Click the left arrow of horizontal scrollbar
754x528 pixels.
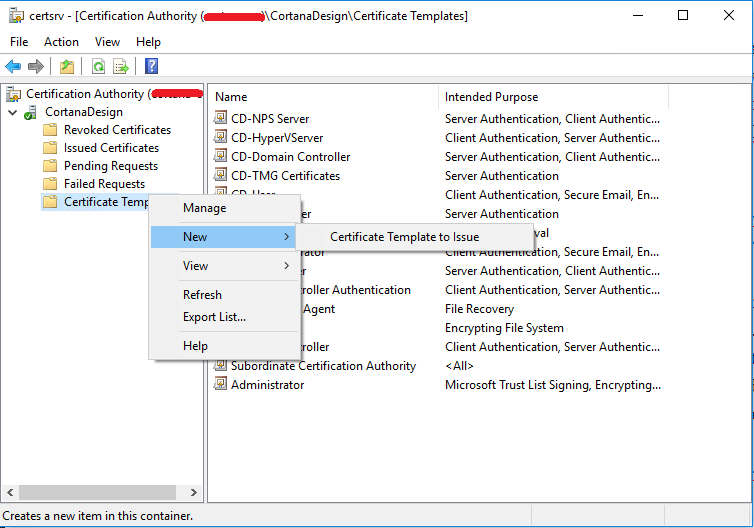coord(10,492)
